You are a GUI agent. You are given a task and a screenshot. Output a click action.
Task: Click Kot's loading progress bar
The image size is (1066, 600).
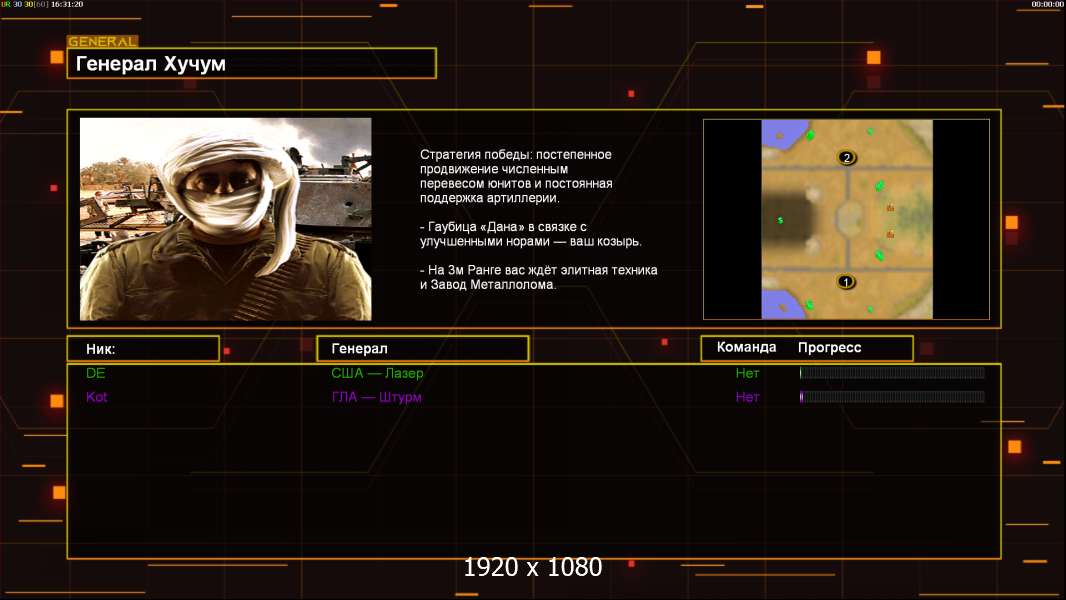tap(891, 397)
